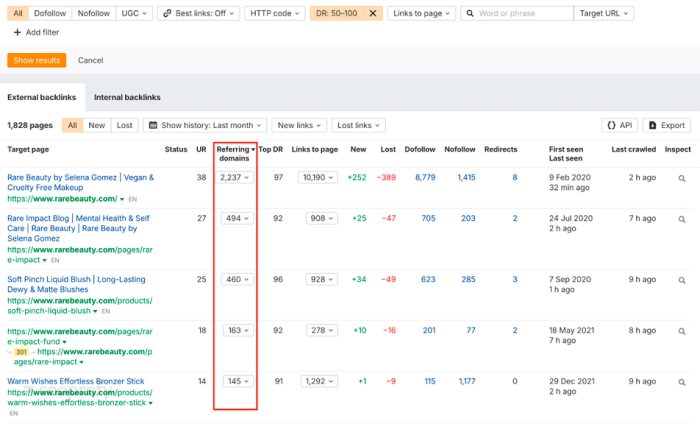This screenshot has height=424, width=700.
Task: Open Show history: Last month dropdown
Action: click(205, 125)
